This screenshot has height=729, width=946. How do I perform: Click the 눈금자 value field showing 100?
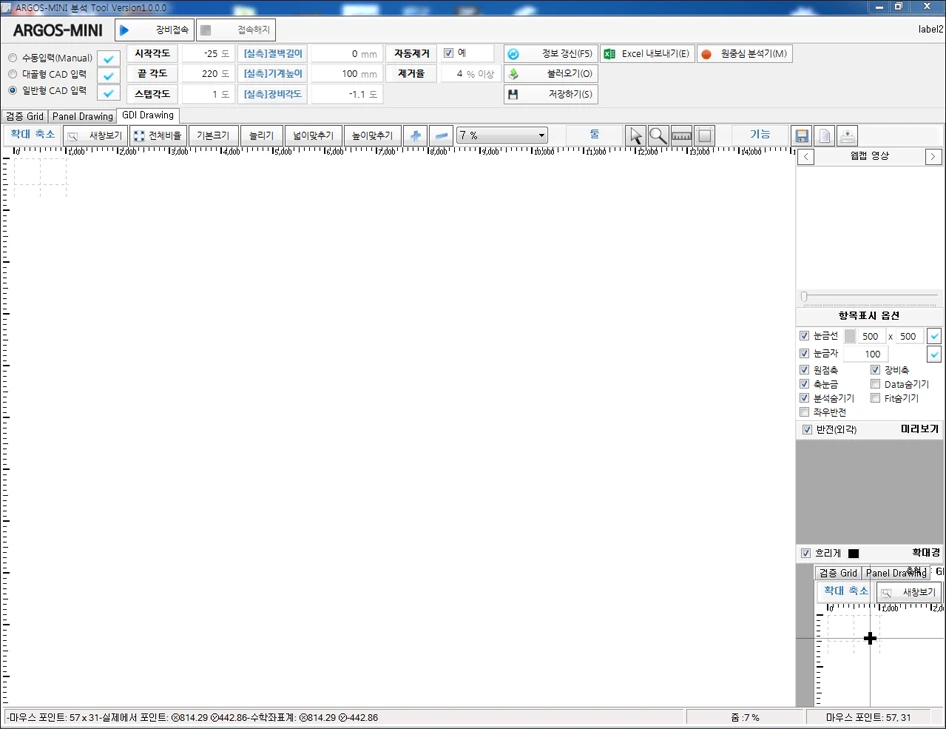click(865, 354)
